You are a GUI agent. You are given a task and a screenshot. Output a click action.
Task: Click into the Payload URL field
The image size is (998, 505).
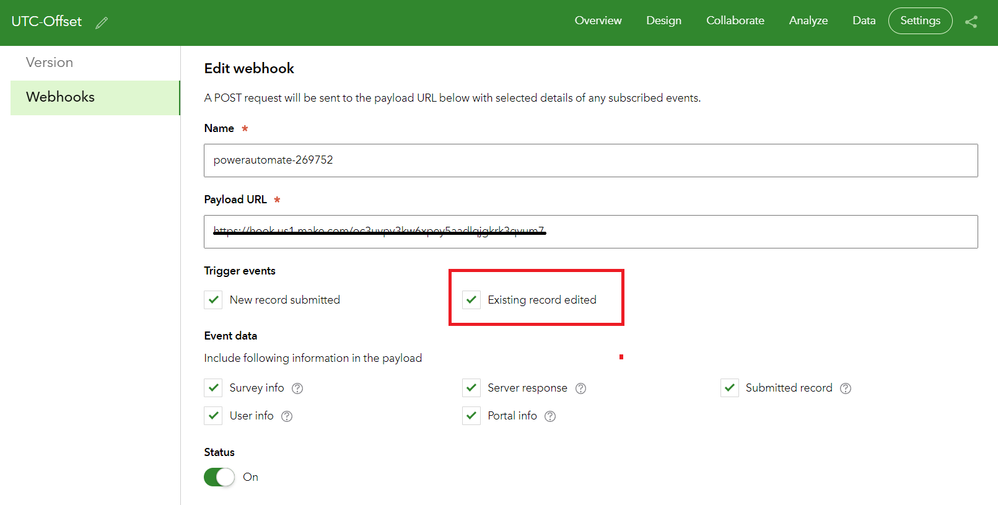click(590, 231)
